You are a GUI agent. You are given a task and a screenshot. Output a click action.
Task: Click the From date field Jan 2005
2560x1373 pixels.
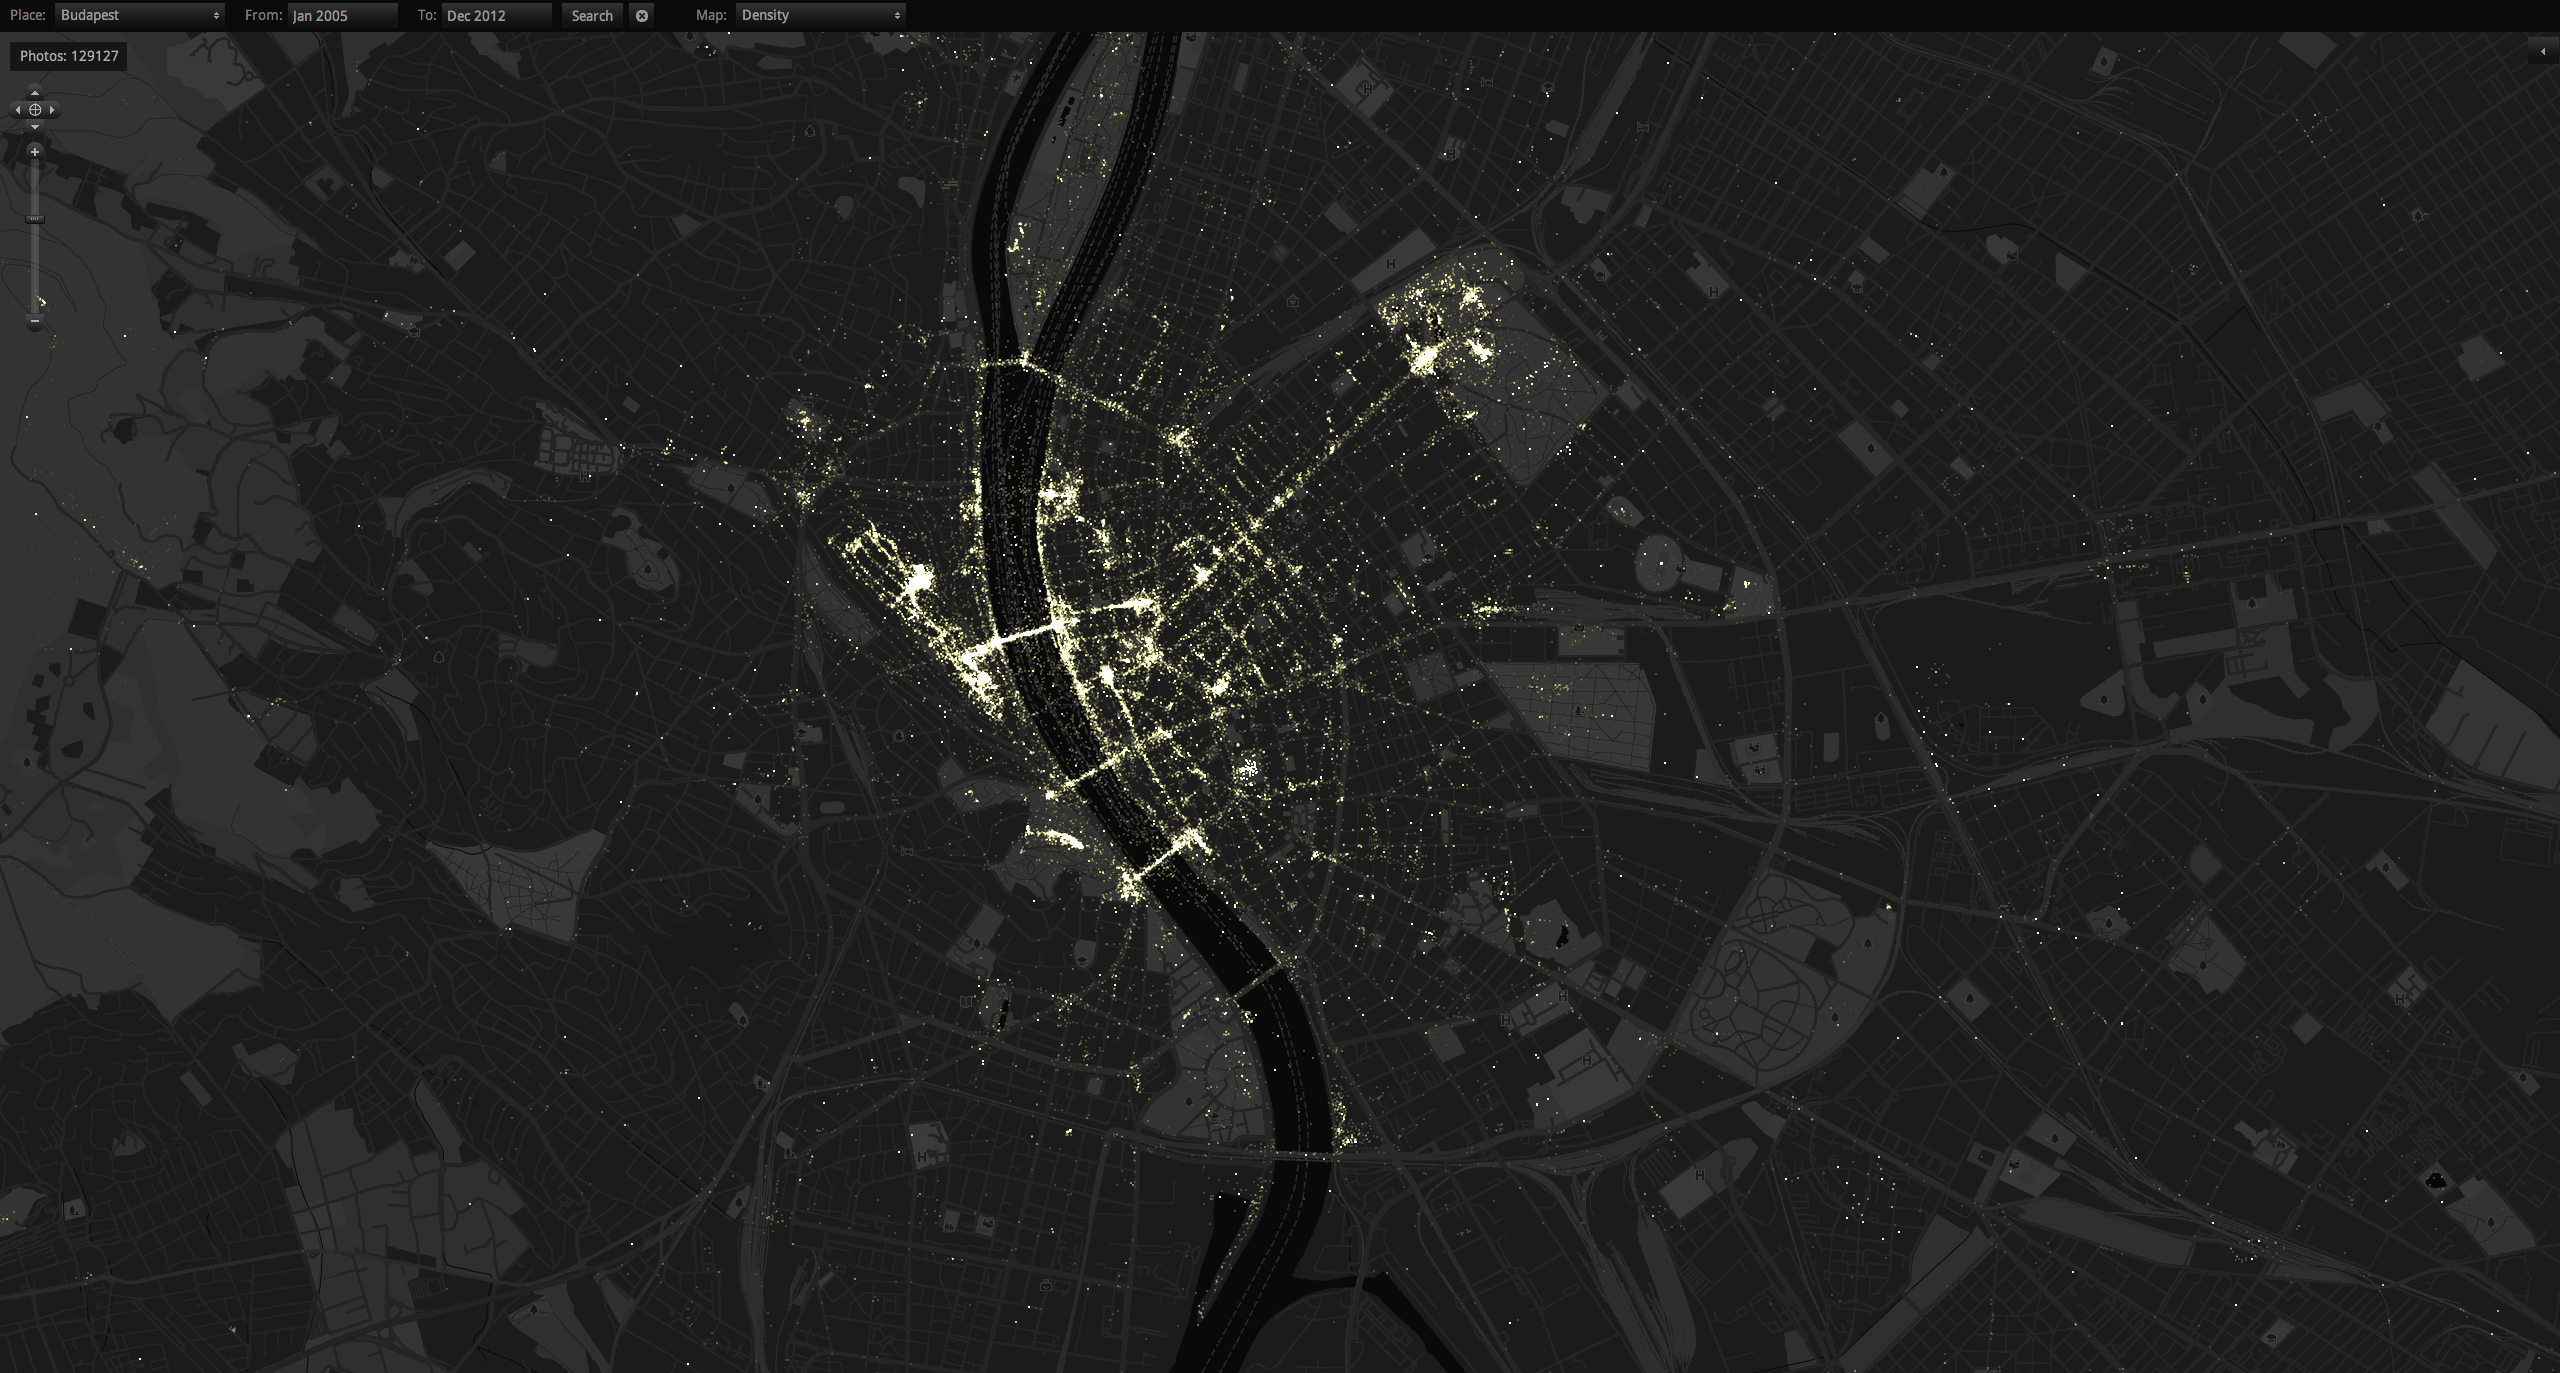coord(342,16)
